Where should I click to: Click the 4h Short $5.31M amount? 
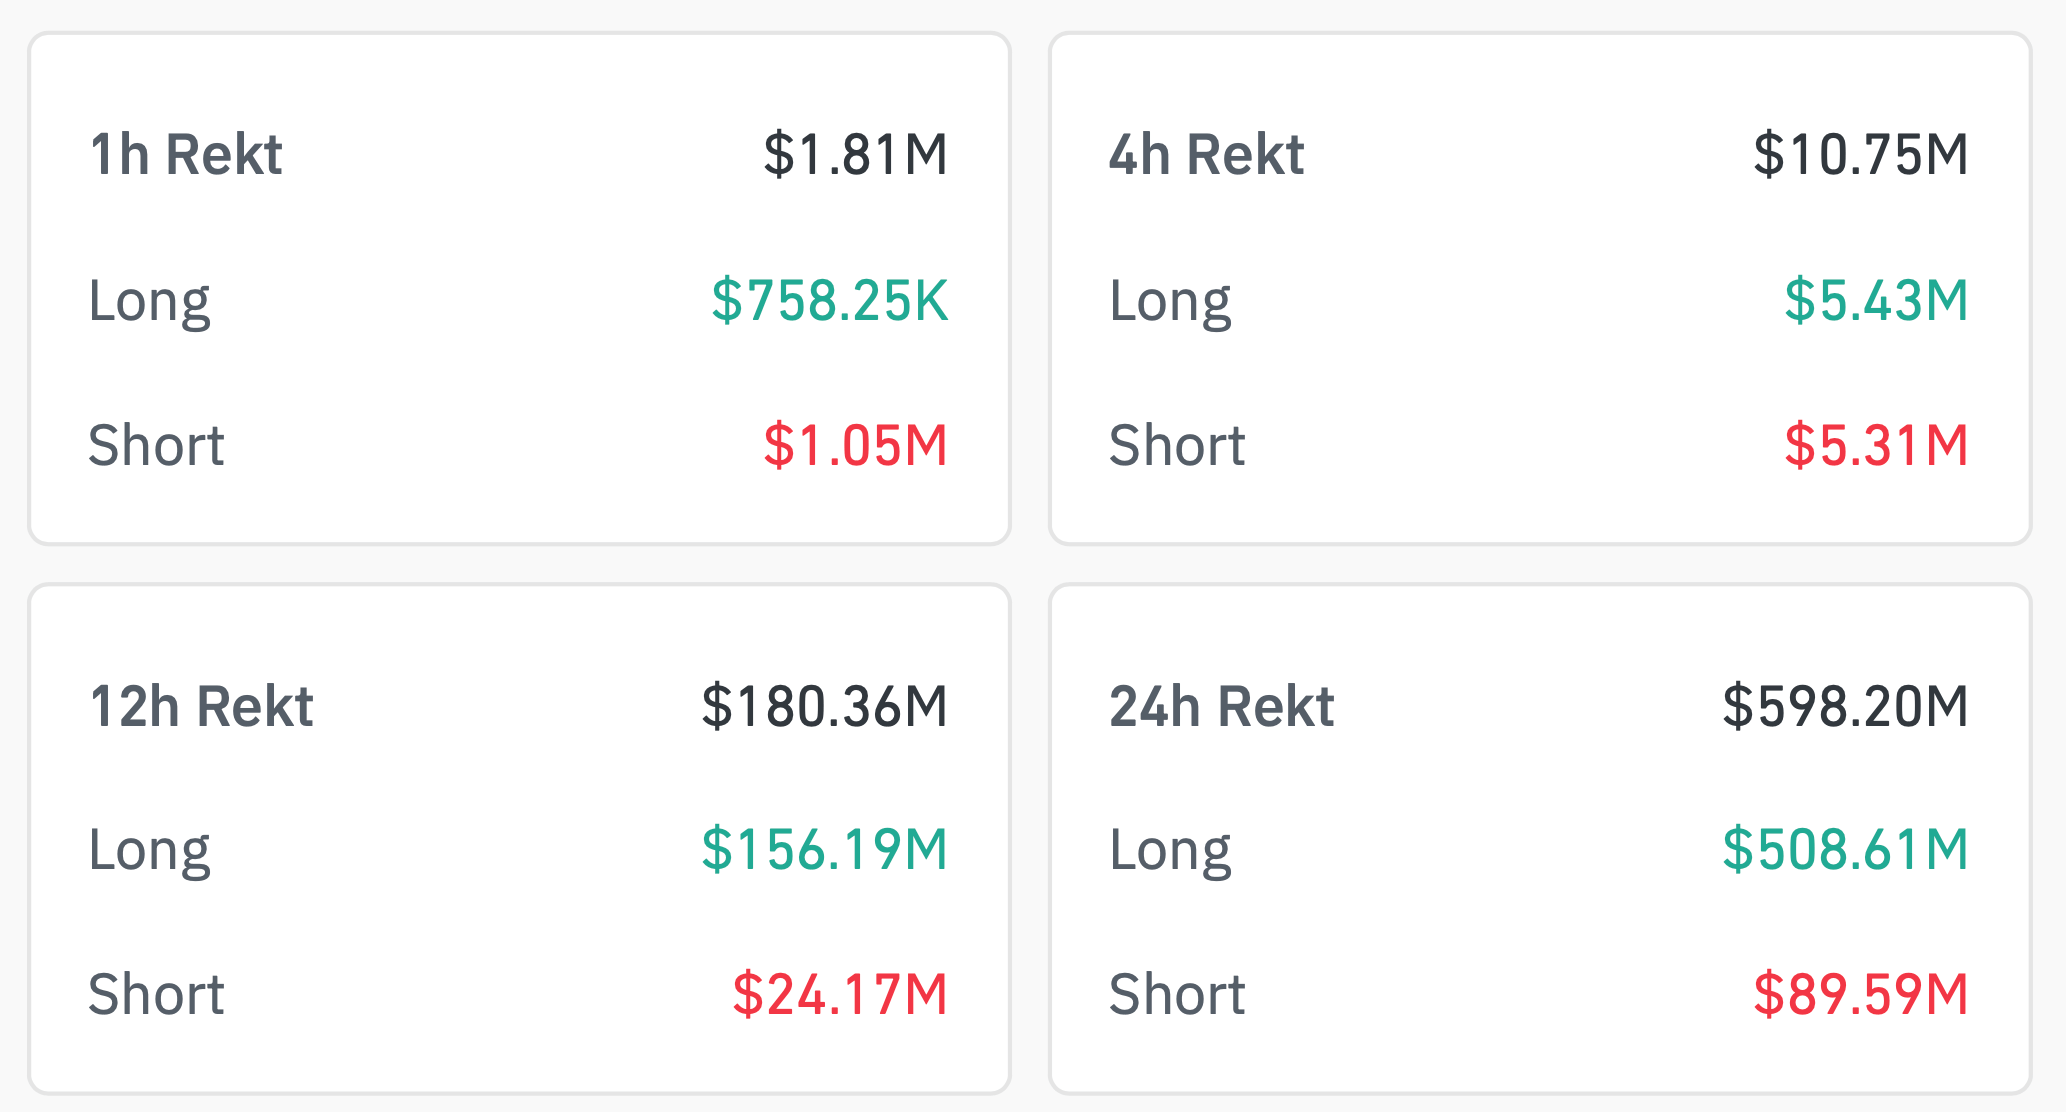(x=1876, y=445)
